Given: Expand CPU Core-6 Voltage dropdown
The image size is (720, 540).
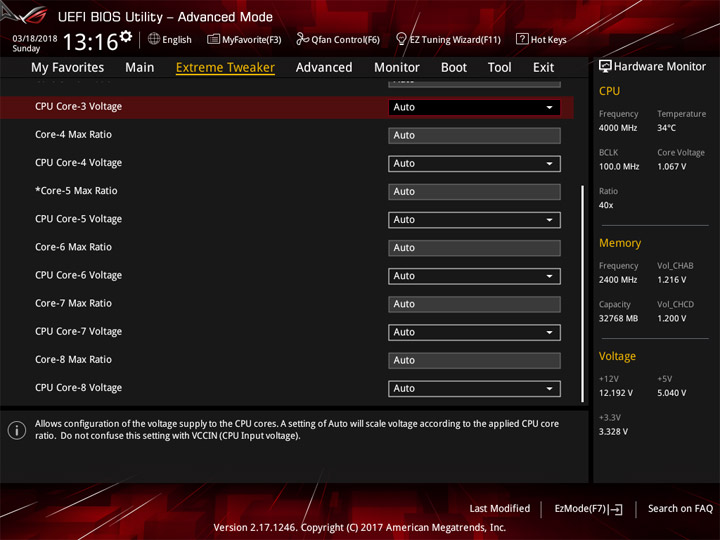Looking at the screenshot, I should [x=474, y=276].
